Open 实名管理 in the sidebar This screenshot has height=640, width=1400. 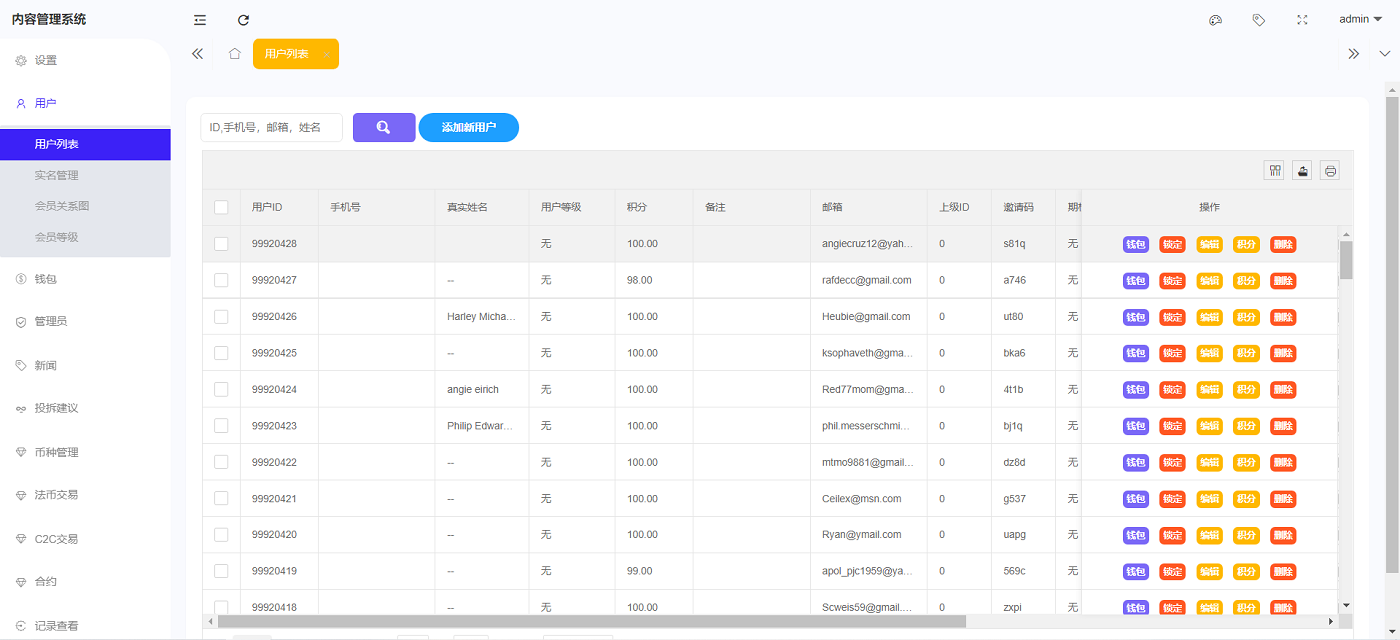[x=56, y=175]
